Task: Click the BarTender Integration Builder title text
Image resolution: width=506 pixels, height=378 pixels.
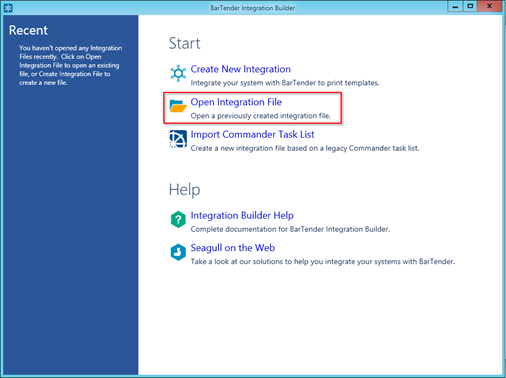Action: pos(253,8)
